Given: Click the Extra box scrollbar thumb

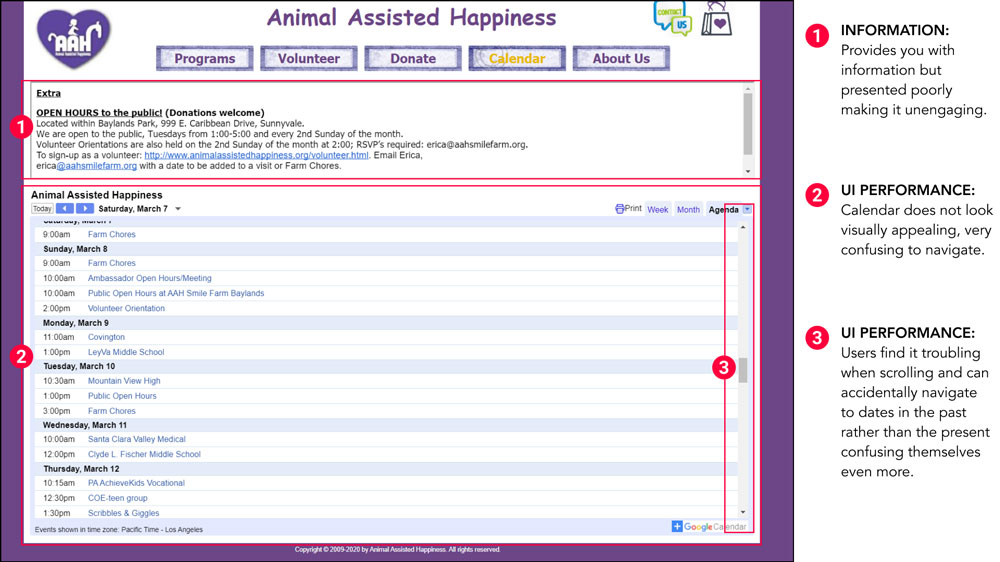Looking at the screenshot, I should tap(748, 124).
